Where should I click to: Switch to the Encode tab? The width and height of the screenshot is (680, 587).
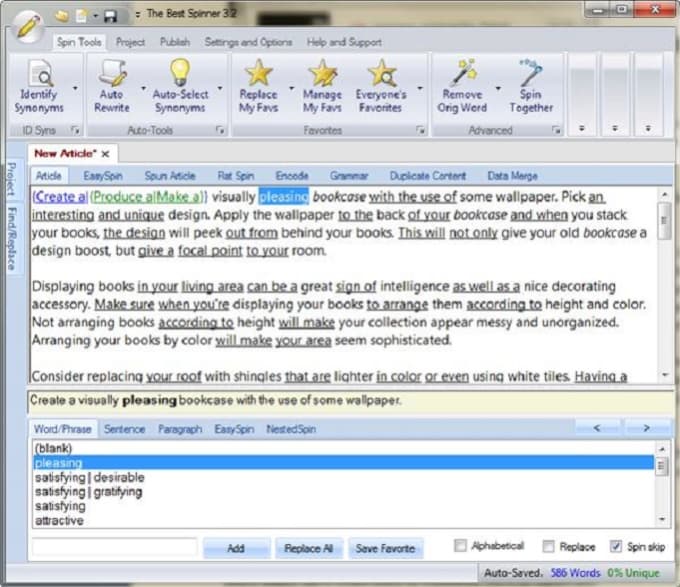click(x=292, y=176)
